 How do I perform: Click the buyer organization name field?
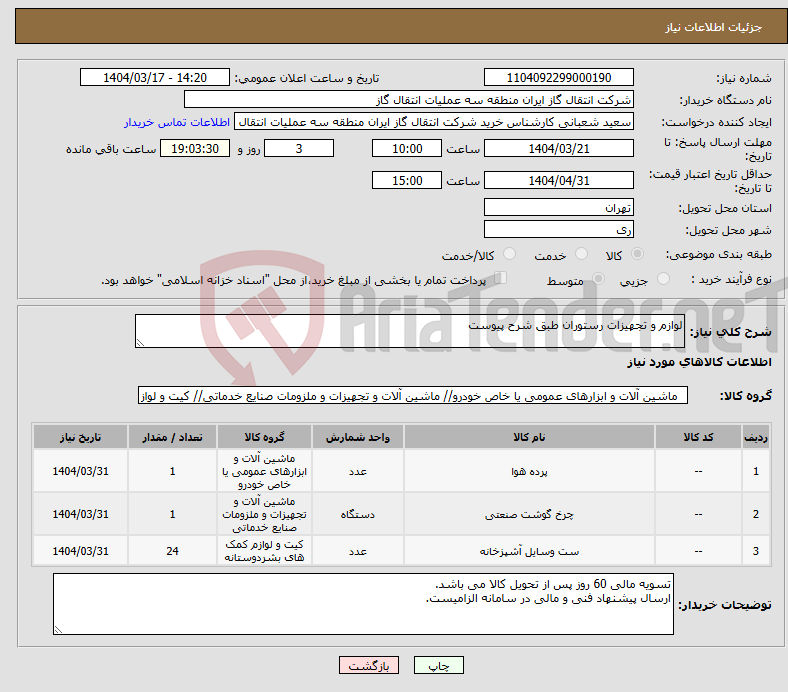[x=409, y=100]
